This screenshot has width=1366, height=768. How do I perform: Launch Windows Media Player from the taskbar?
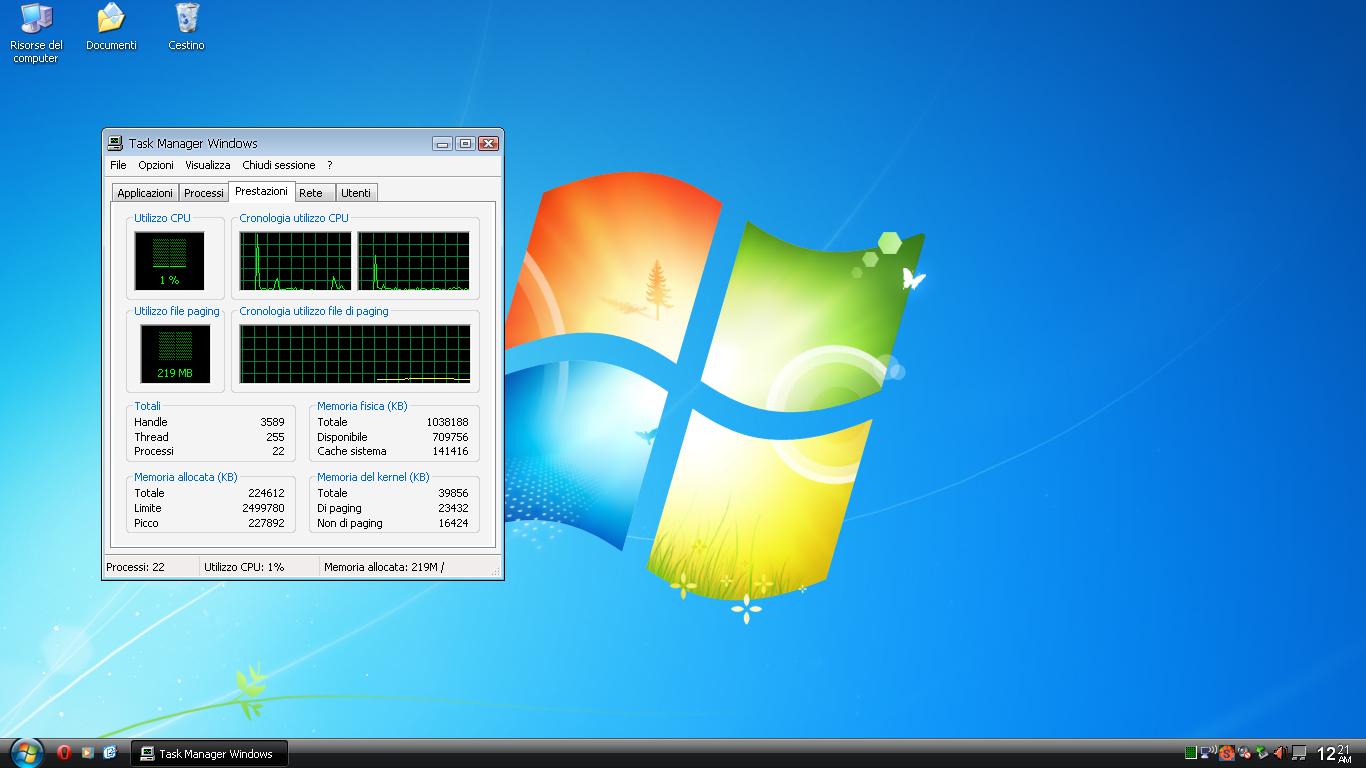pos(87,753)
